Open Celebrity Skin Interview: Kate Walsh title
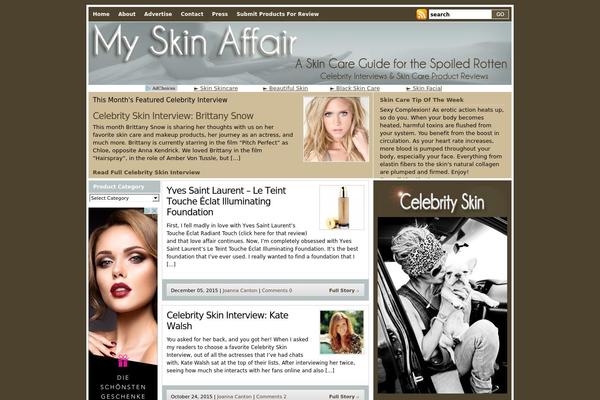The width and height of the screenshot is (600, 400). tap(227, 321)
